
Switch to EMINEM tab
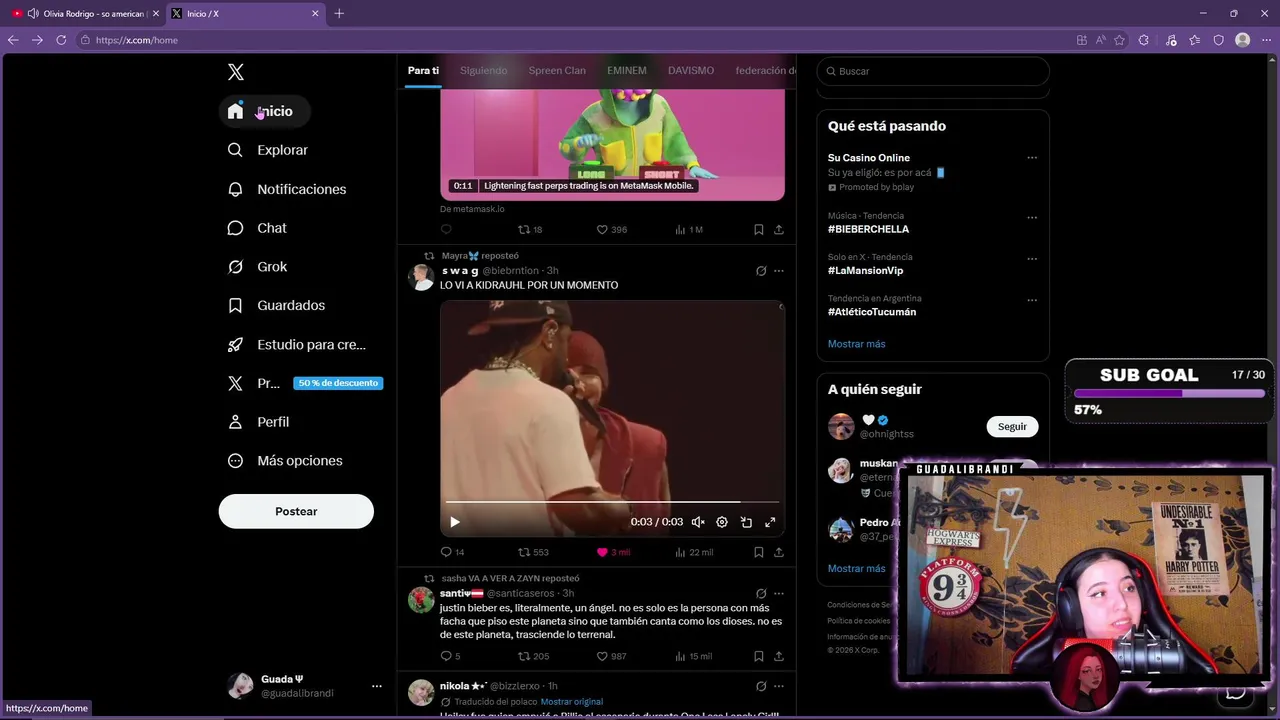point(627,71)
